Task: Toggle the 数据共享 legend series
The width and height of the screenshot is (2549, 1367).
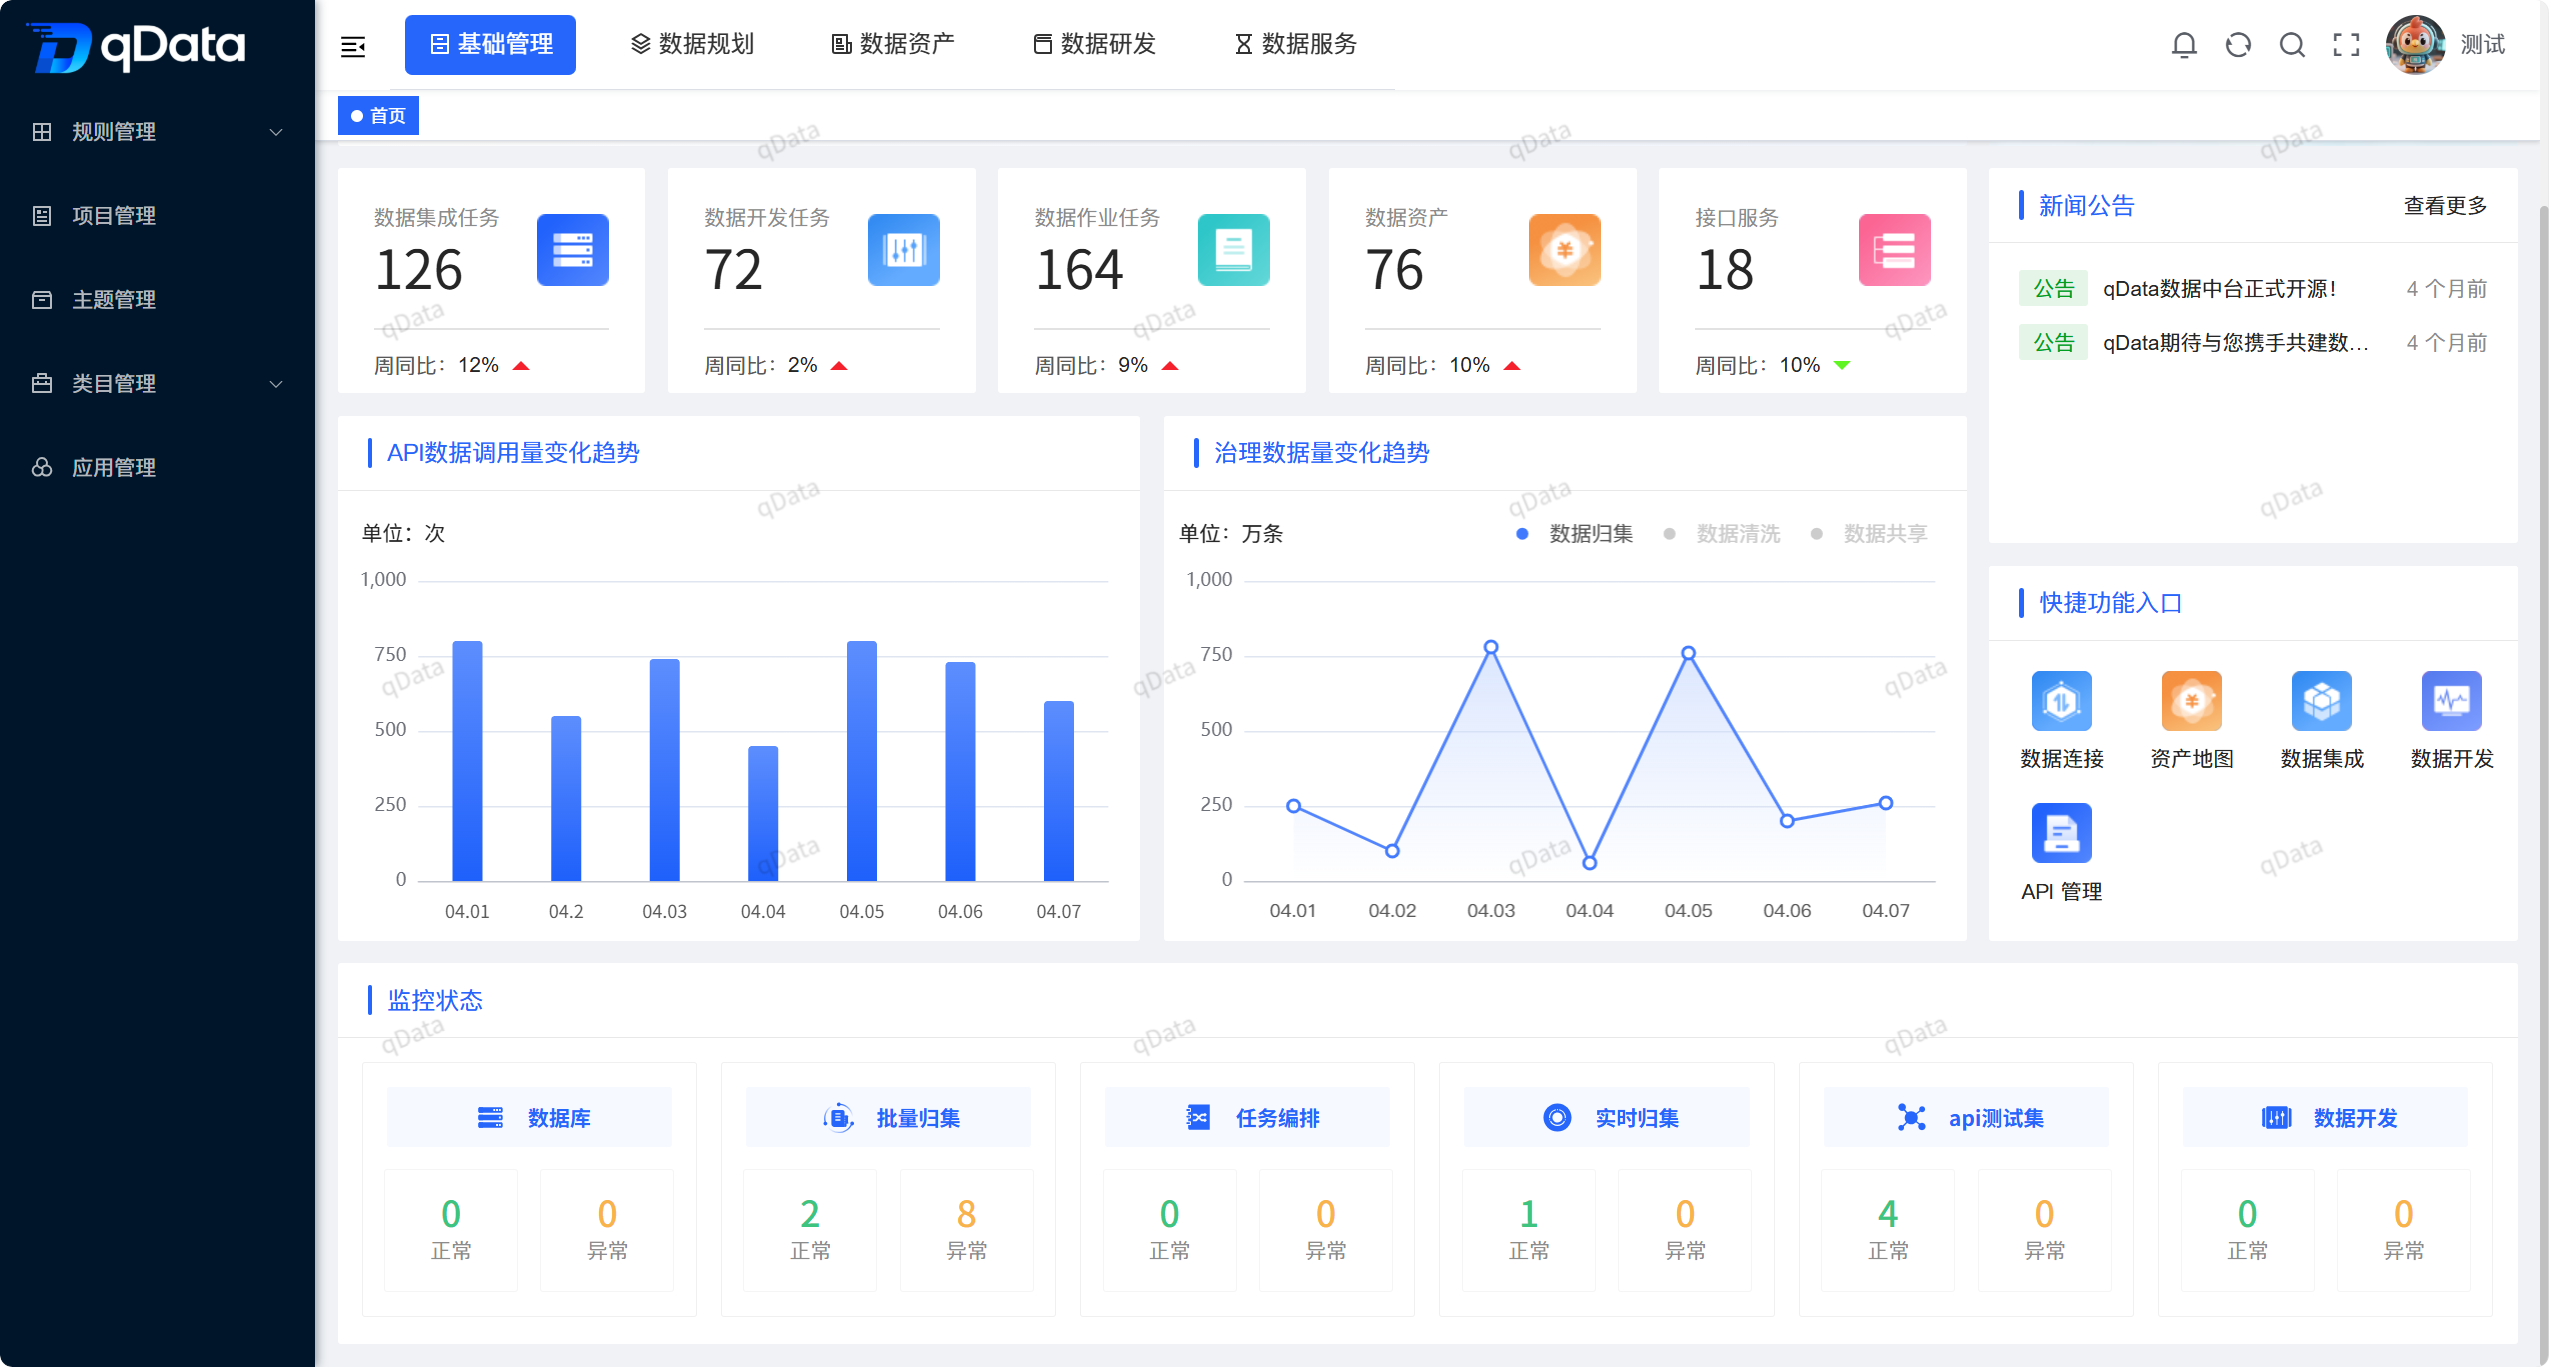Action: [x=1869, y=534]
